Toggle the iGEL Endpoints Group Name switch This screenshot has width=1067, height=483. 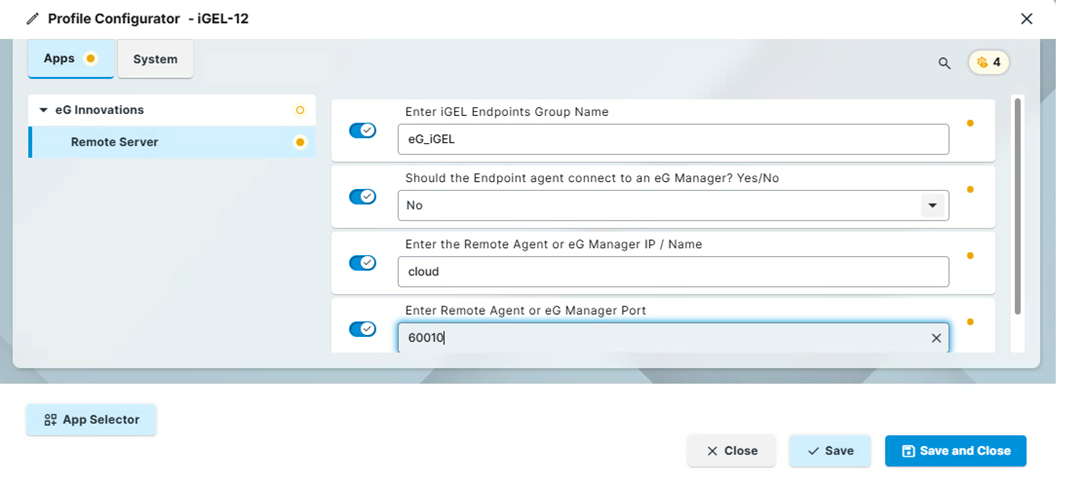coord(363,130)
